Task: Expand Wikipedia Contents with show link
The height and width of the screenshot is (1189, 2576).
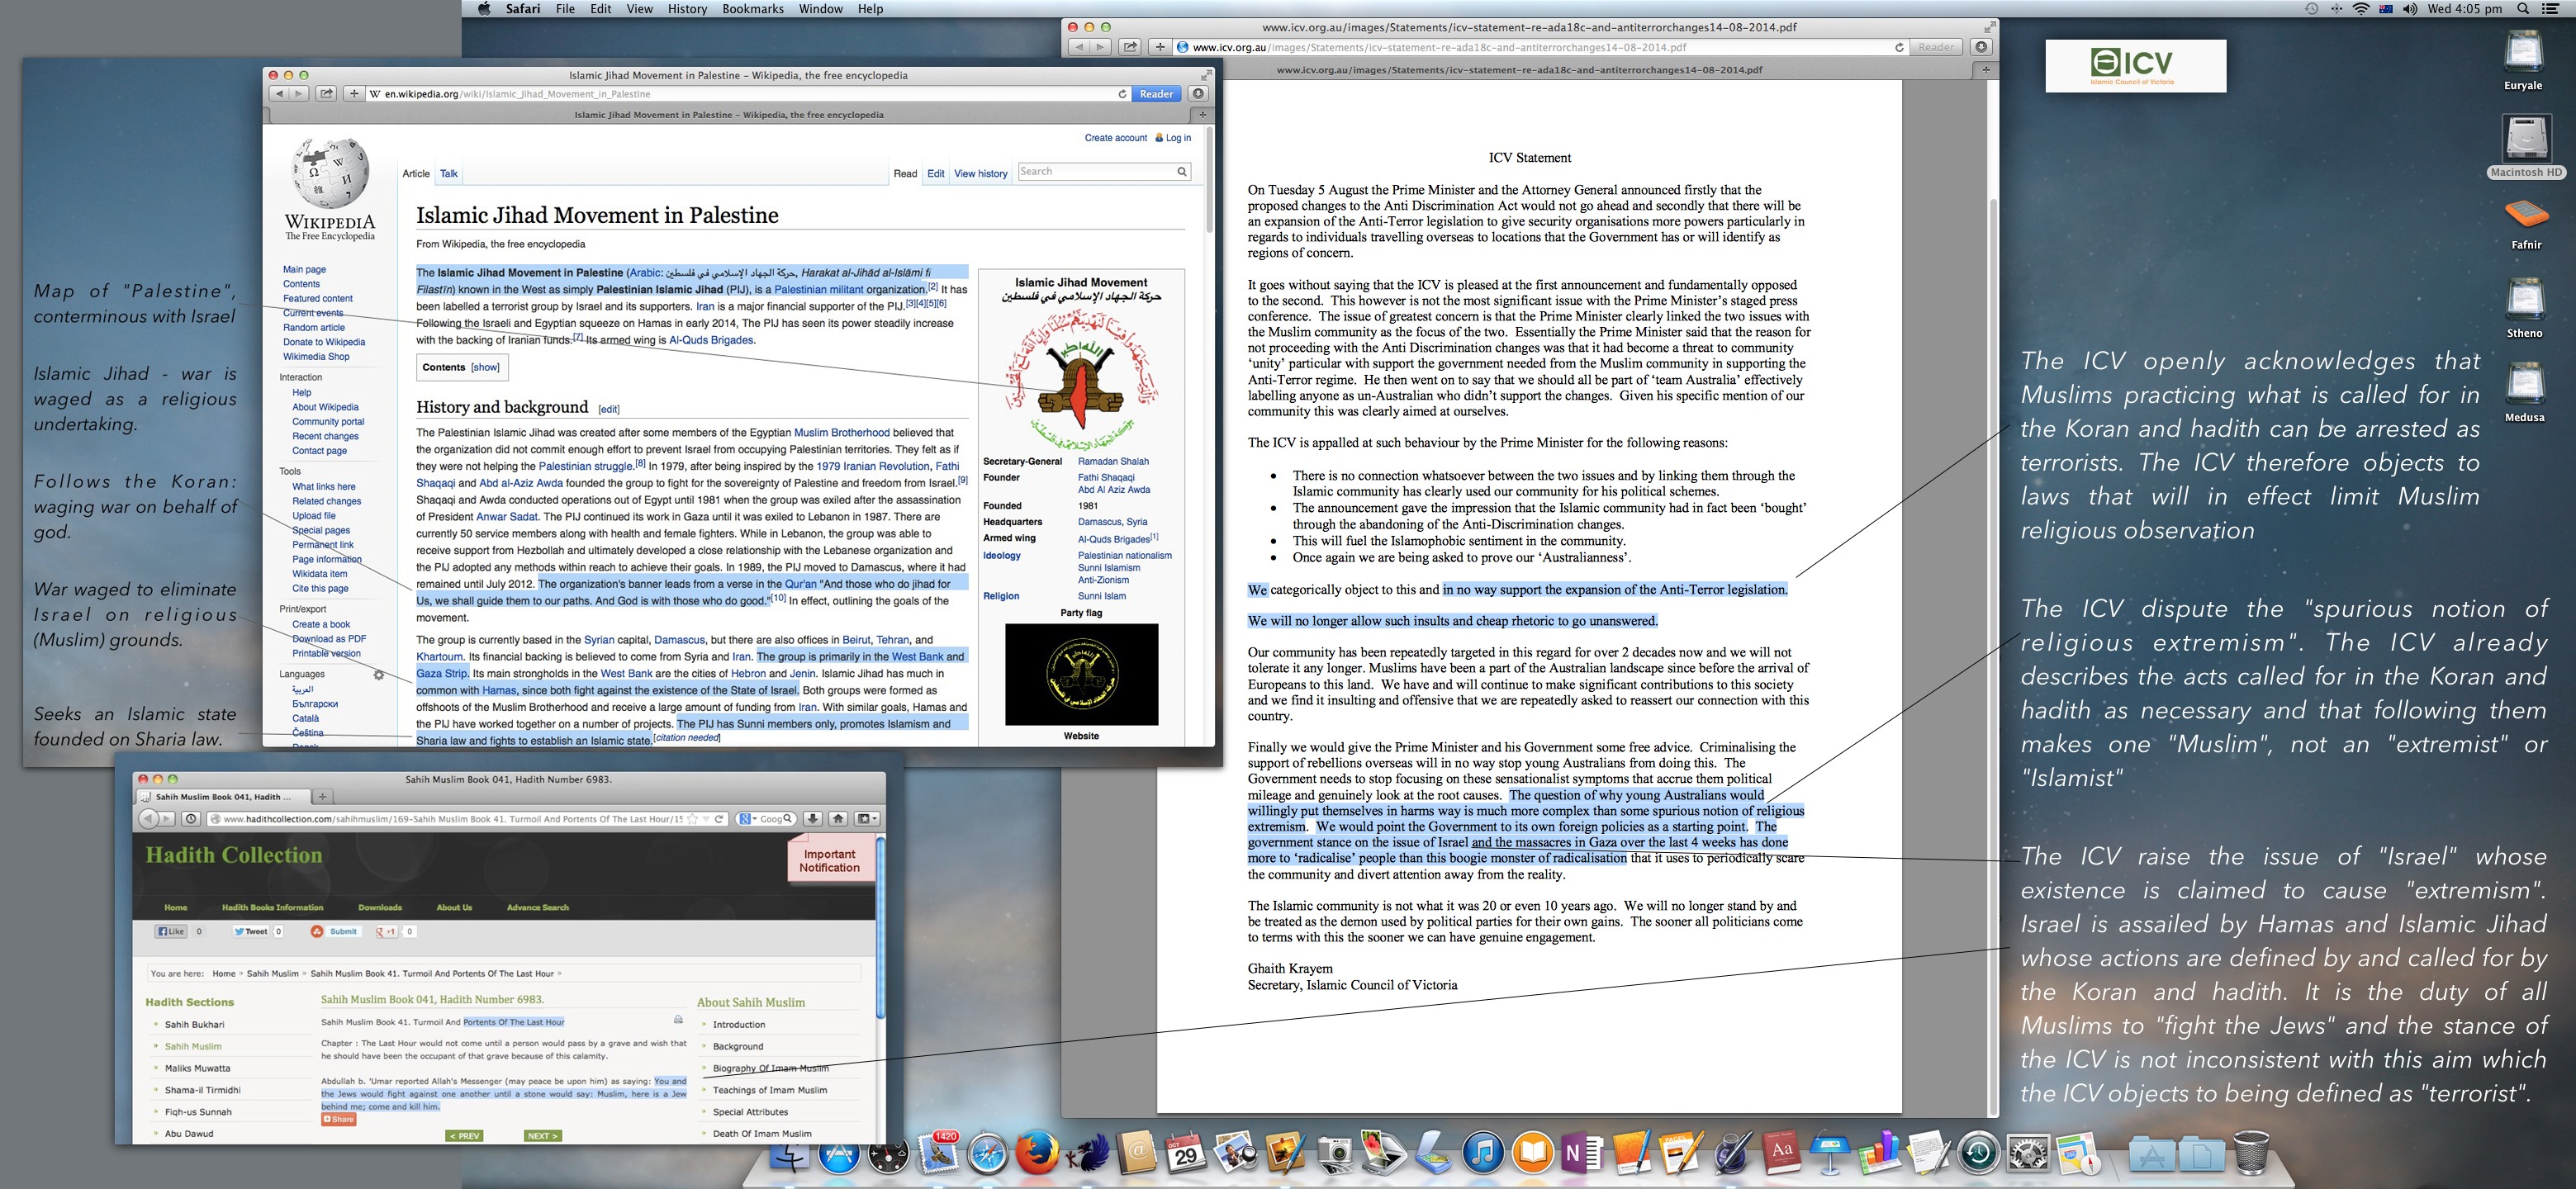Action: [486, 367]
